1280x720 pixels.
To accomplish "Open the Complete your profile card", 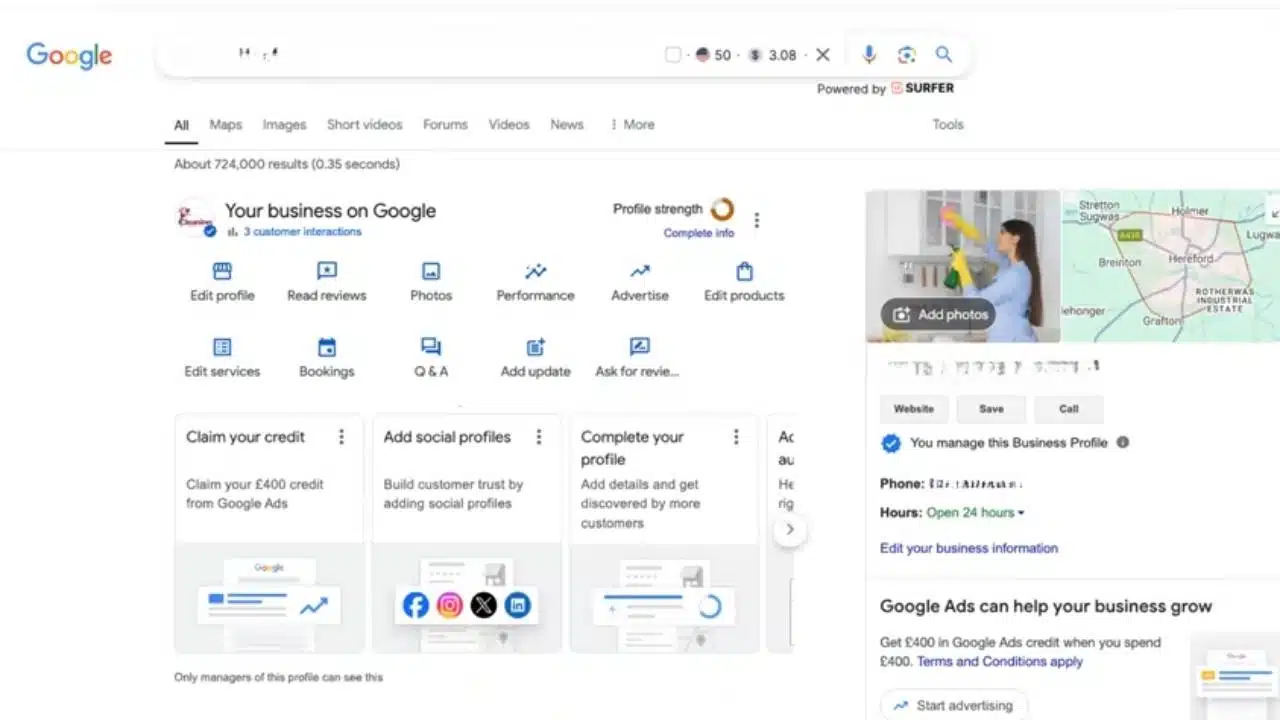I will click(x=664, y=533).
